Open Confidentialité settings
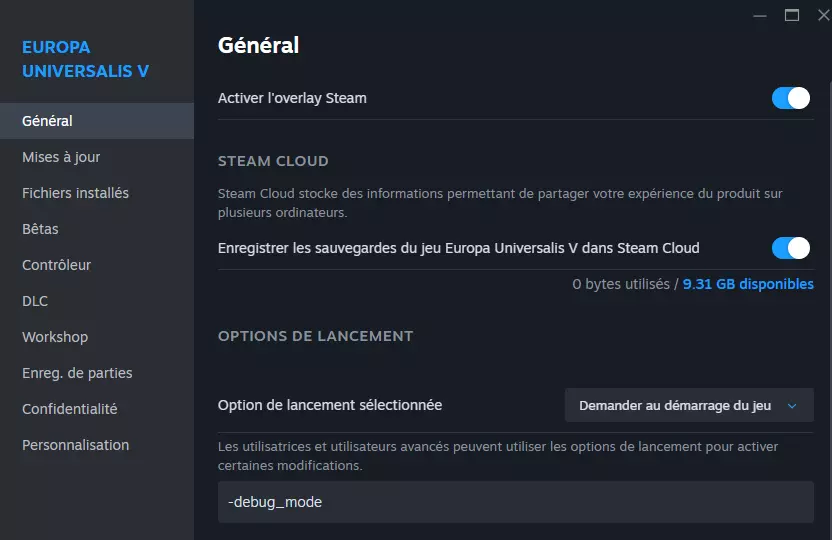Image resolution: width=832 pixels, height=540 pixels. click(x=69, y=409)
